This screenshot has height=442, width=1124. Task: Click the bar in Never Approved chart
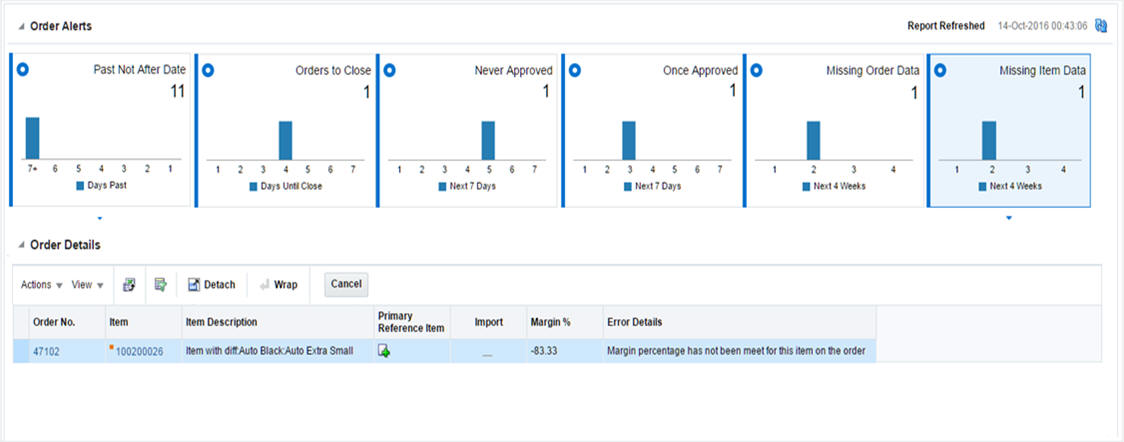(x=488, y=140)
